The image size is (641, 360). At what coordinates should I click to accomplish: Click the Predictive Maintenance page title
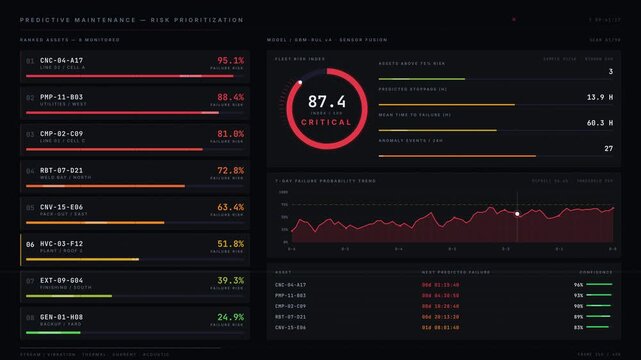coord(132,20)
